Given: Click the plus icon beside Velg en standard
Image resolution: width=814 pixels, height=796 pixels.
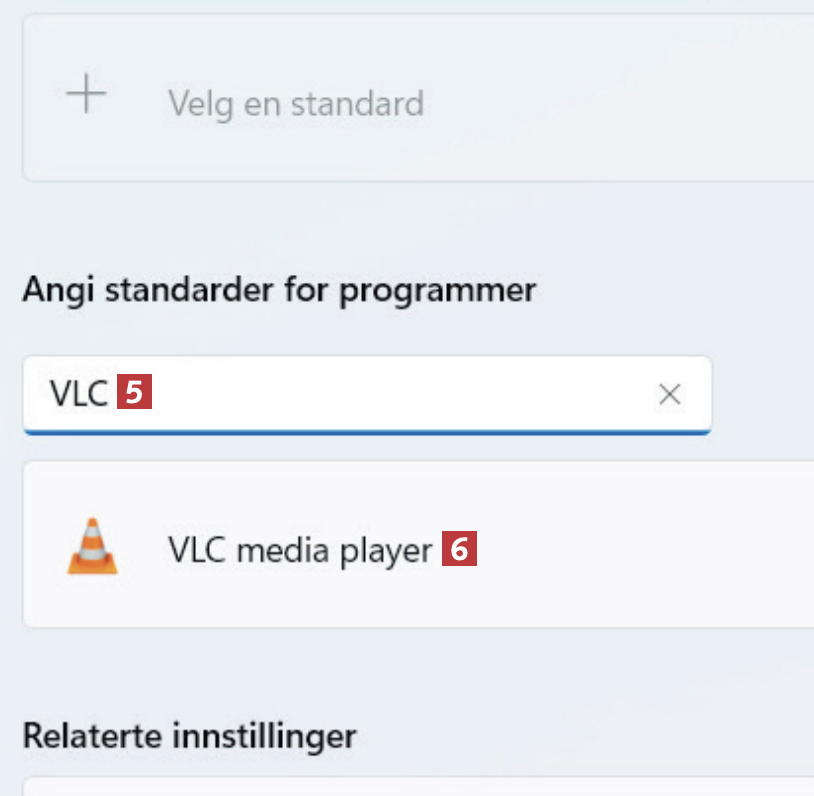Looking at the screenshot, I should pos(86,96).
